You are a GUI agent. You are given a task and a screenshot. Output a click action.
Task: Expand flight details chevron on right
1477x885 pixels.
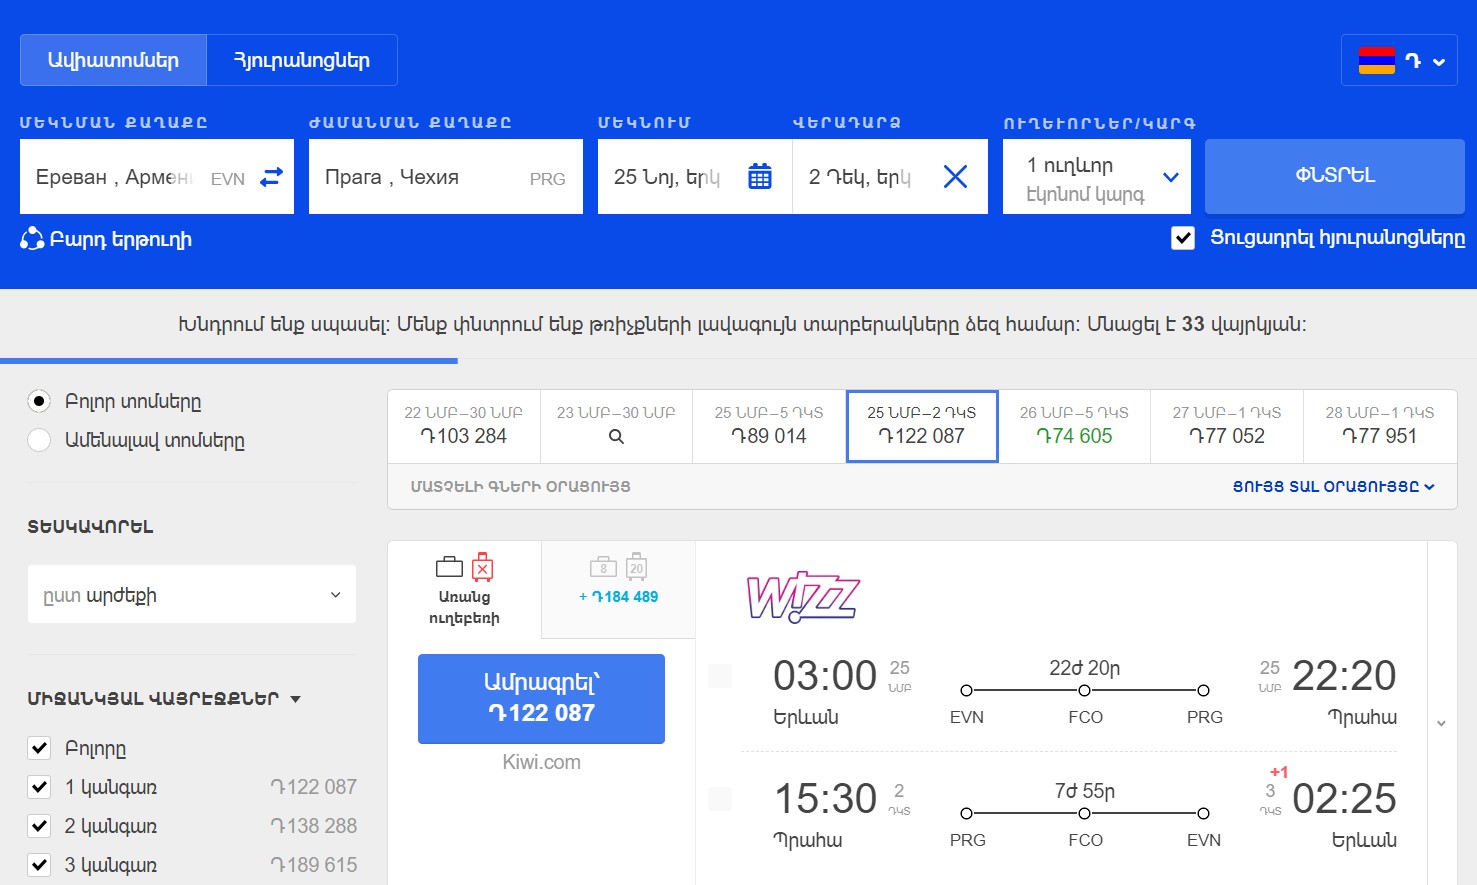pyautogui.click(x=1441, y=723)
